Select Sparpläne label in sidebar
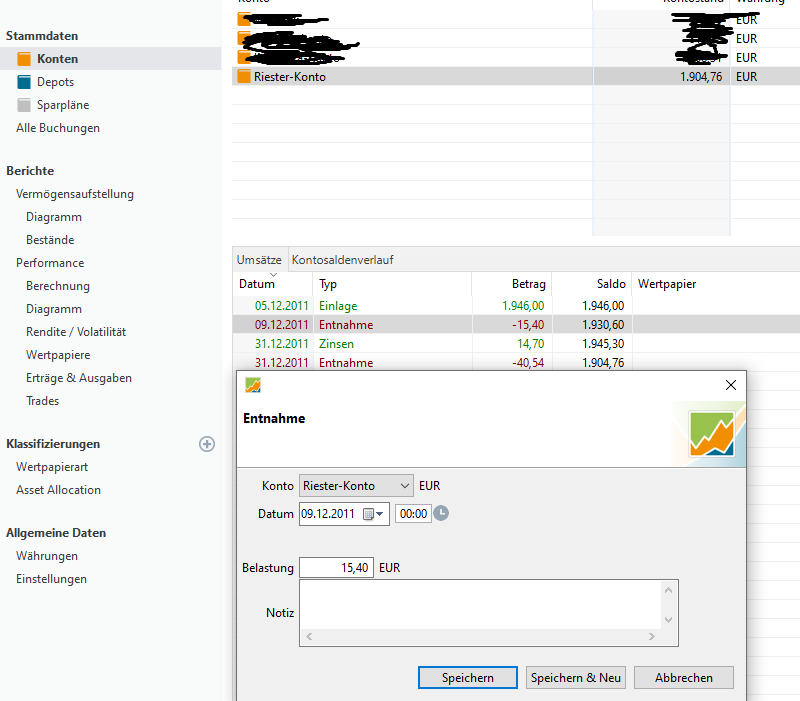This screenshot has height=701, width=800. click(x=63, y=105)
